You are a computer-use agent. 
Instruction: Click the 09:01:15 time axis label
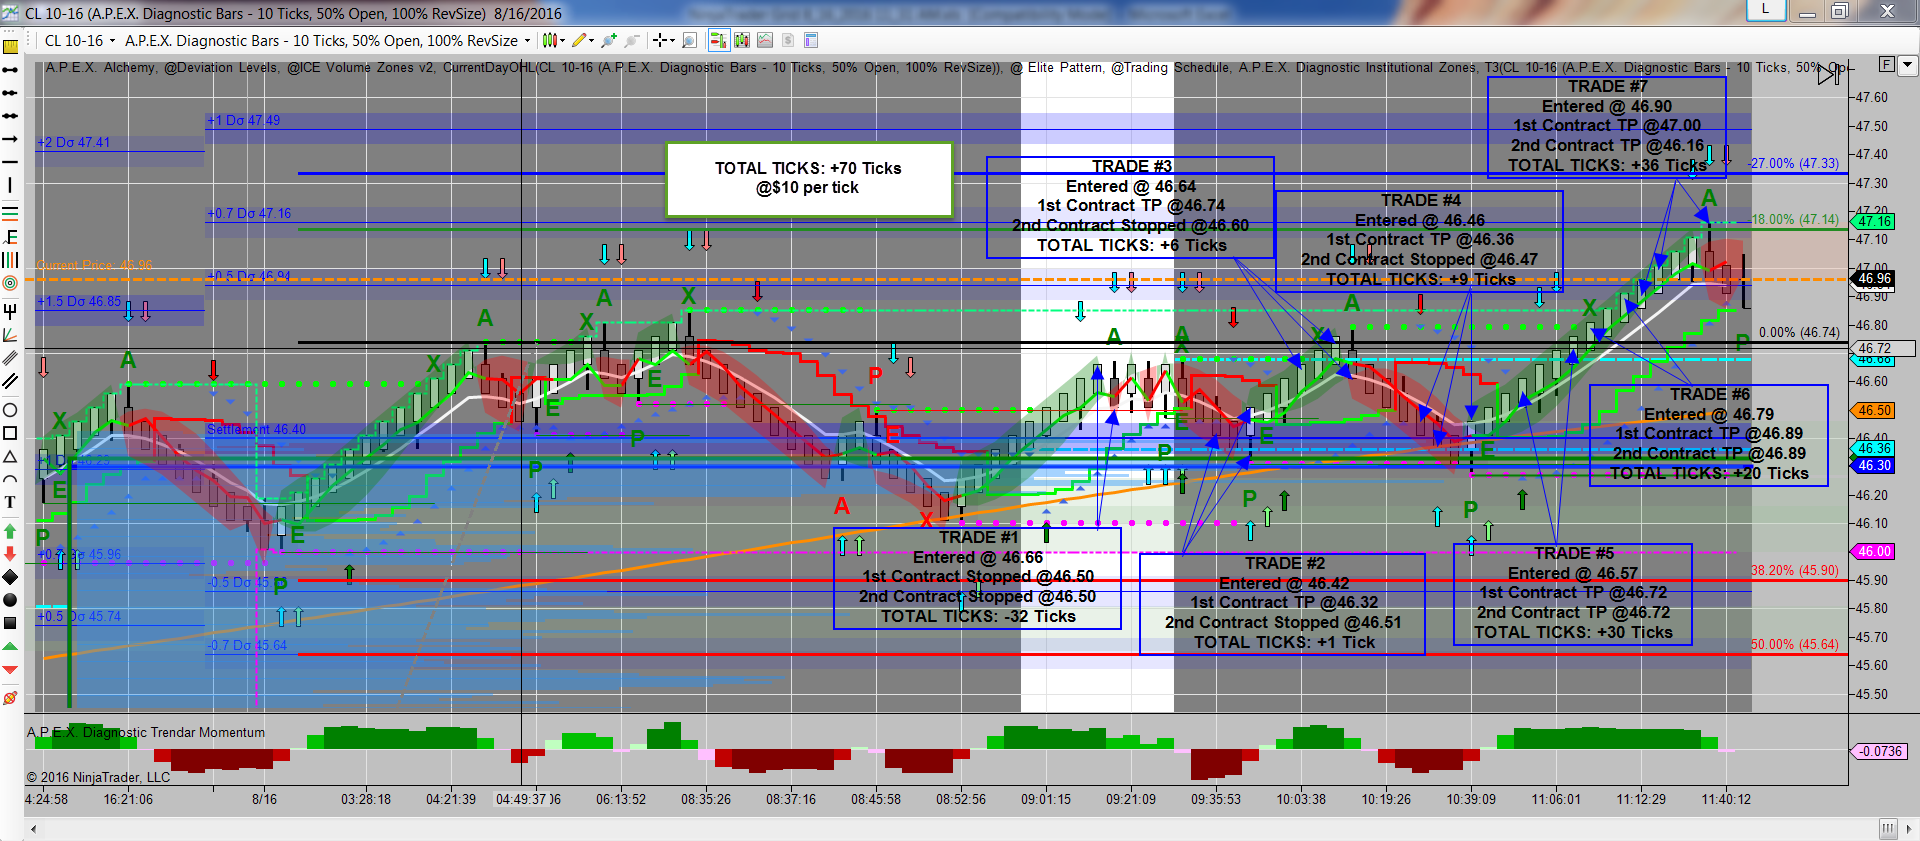1045,800
